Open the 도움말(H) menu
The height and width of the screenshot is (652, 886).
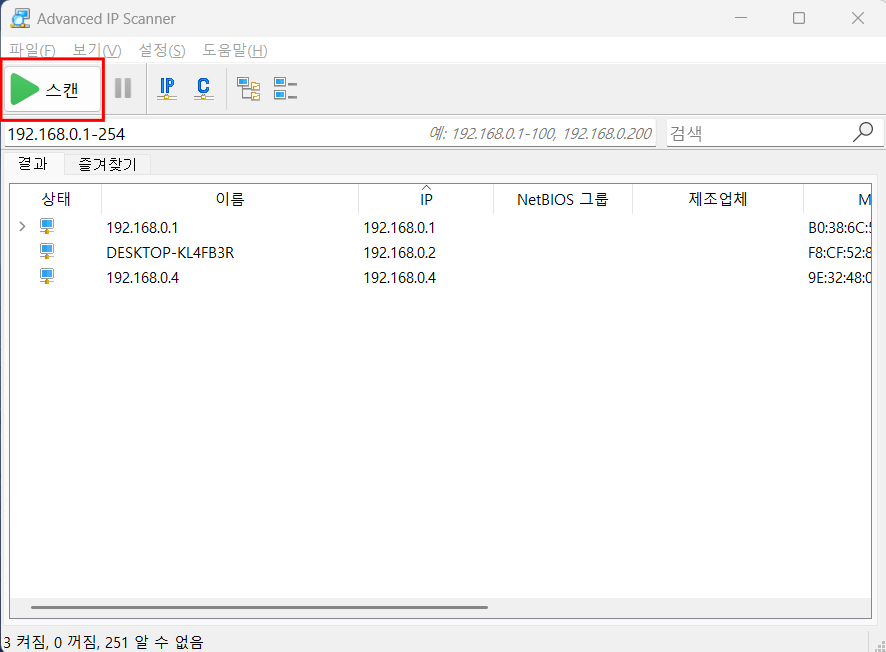(234, 50)
